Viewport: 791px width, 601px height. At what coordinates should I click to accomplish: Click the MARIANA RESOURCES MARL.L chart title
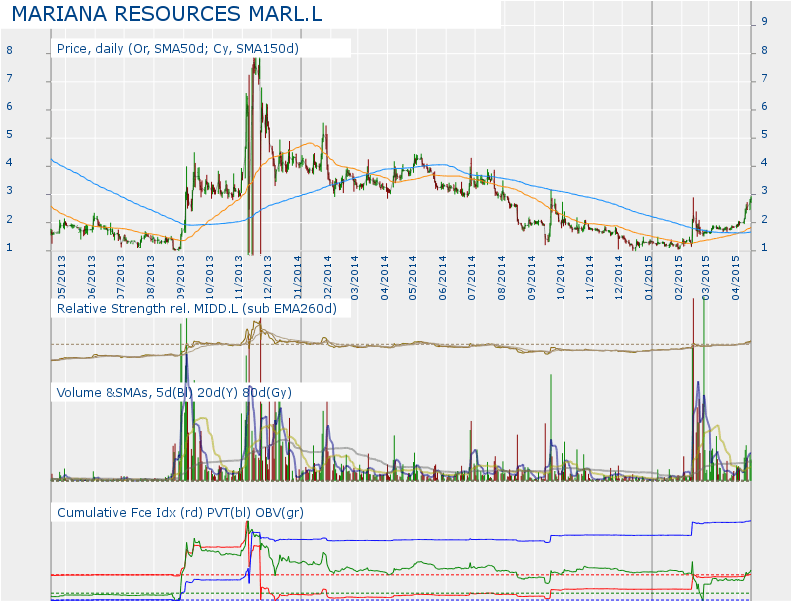pos(166,14)
